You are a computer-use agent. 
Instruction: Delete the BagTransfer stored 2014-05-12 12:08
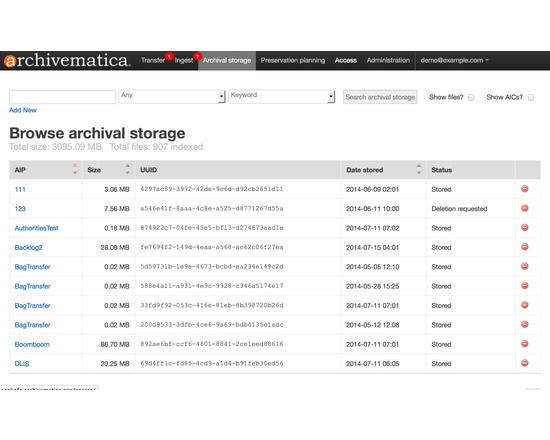coord(524,324)
